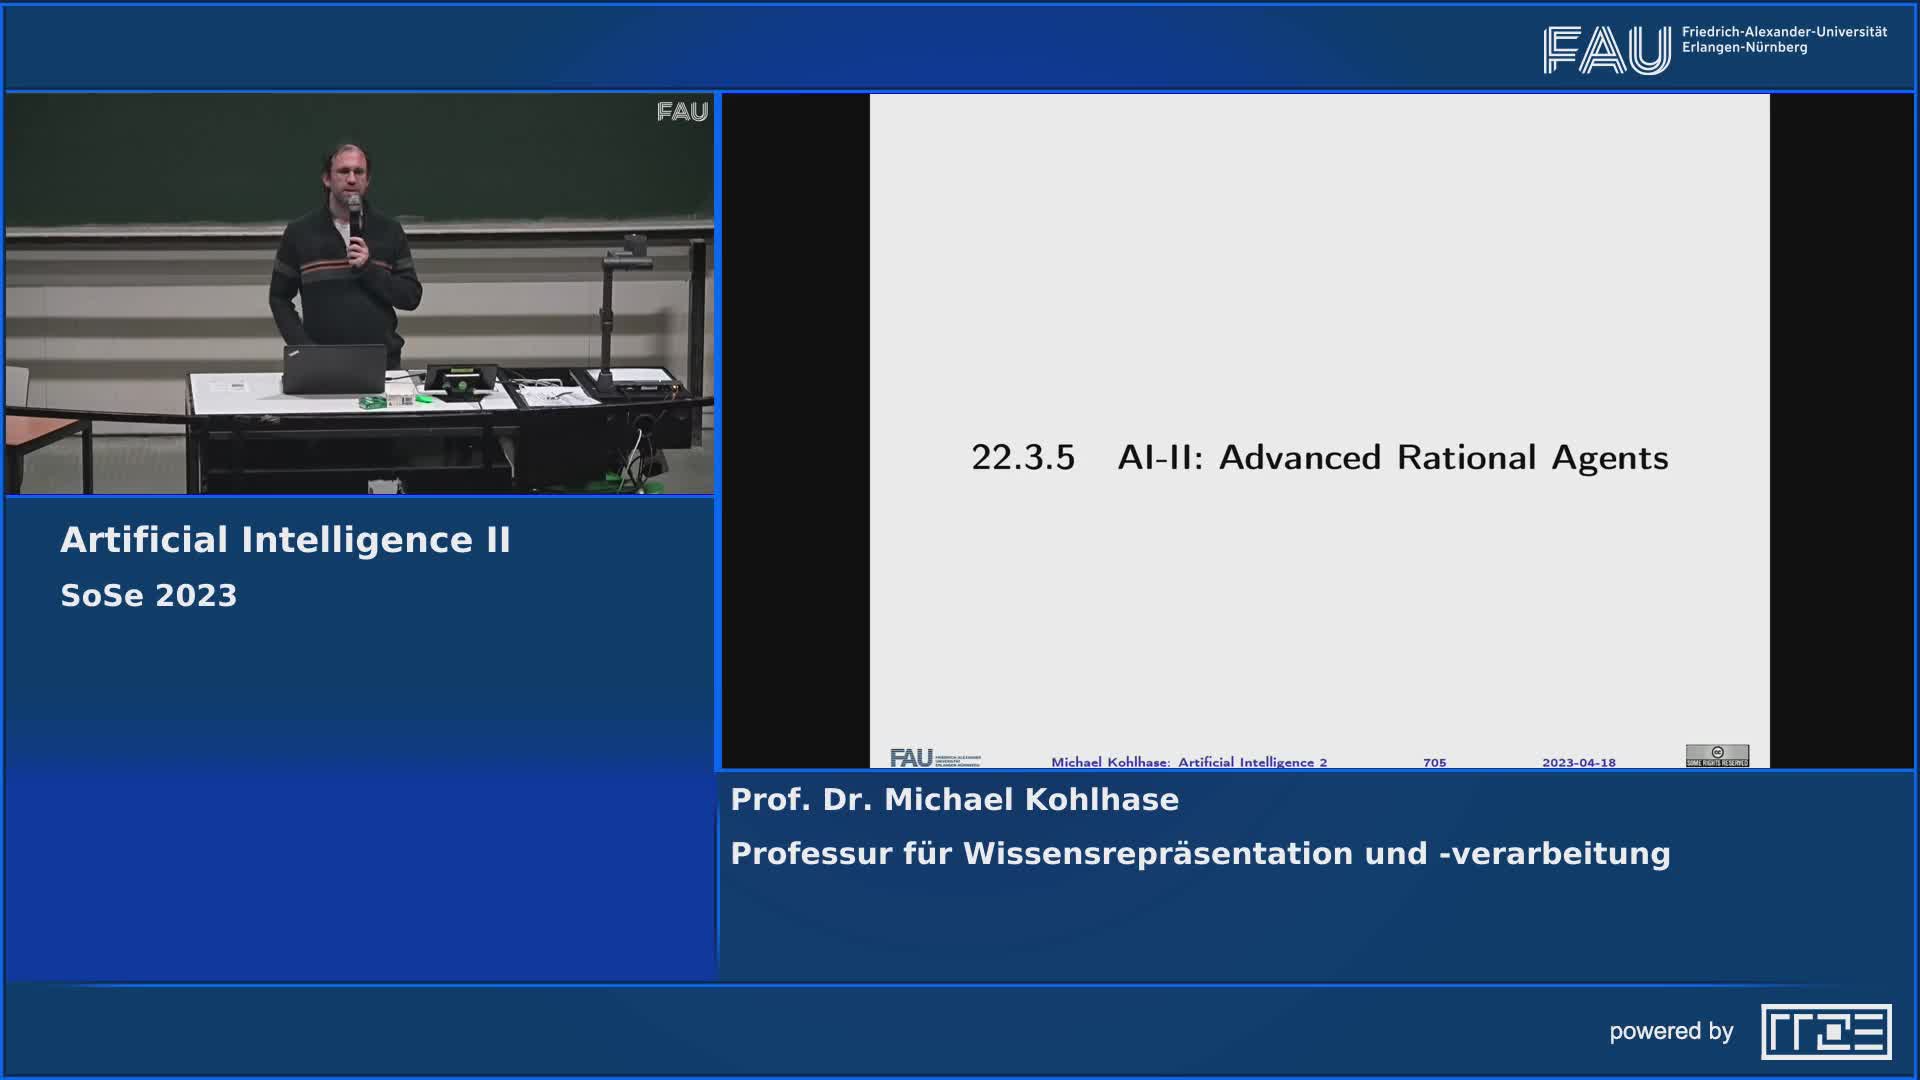
Task: Click 'Professur für Wissensrepräsentation und -verarbeitung' text
Action: tap(1200, 854)
